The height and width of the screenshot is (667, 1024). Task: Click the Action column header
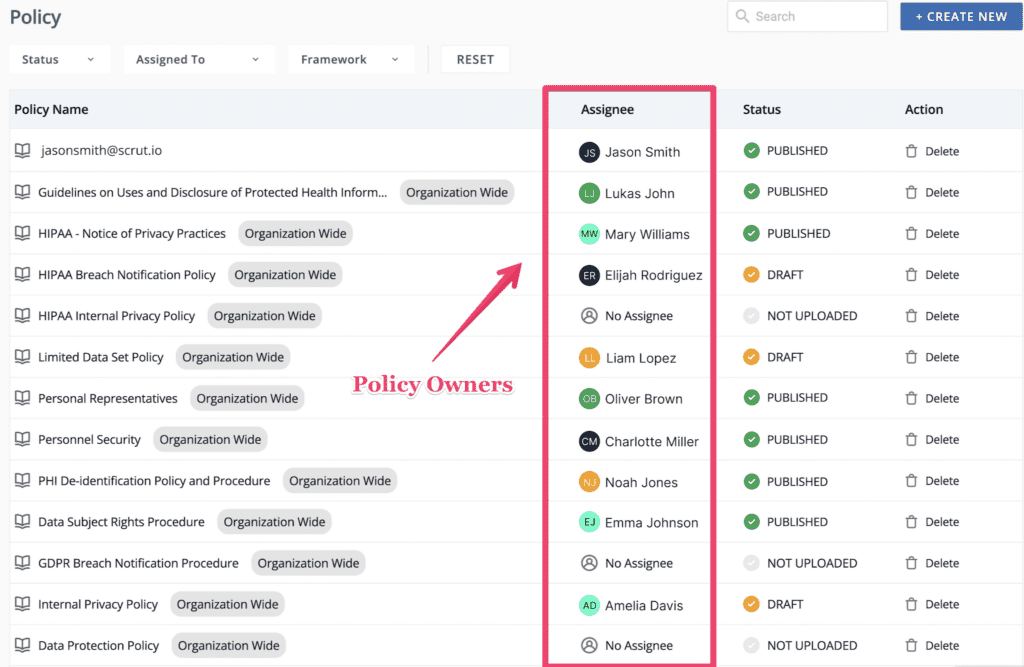tap(923, 109)
